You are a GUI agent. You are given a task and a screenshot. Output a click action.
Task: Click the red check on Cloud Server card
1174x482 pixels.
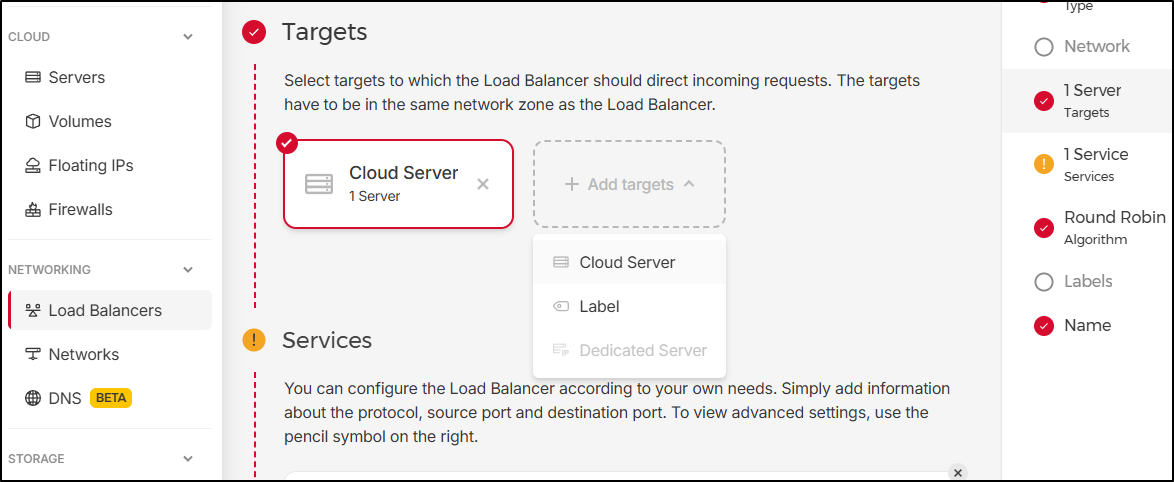pos(287,143)
